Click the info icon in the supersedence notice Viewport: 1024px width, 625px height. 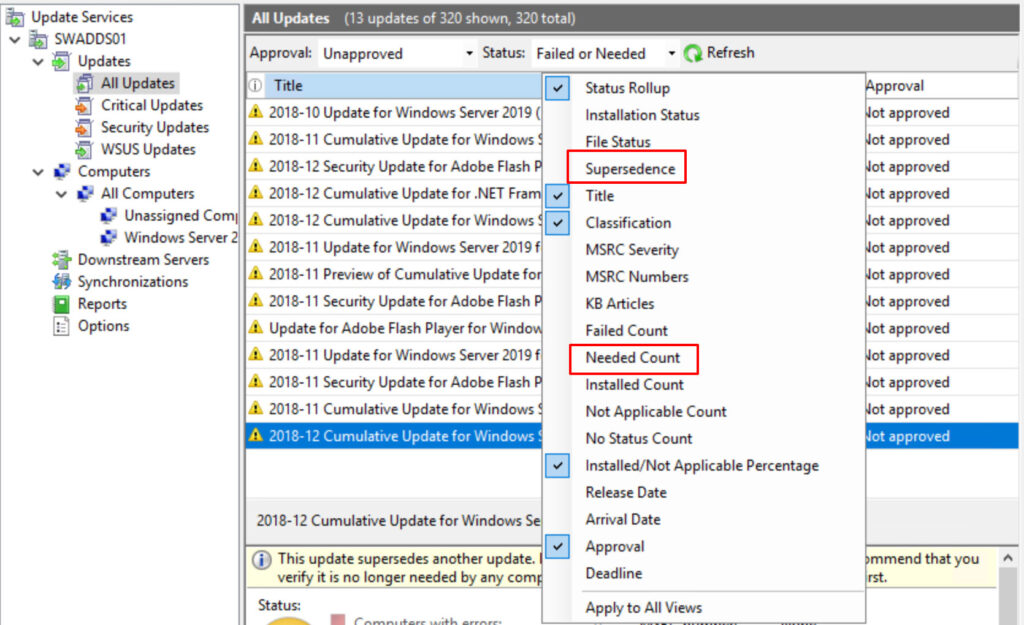click(262, 559)
